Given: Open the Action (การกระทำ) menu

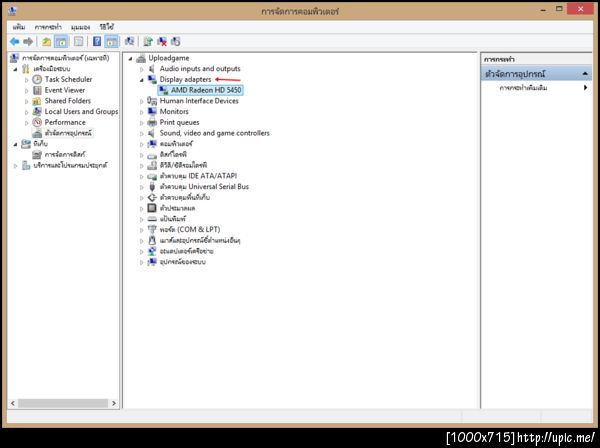Looking at the screenshot, I should click(x=48, y=27).
